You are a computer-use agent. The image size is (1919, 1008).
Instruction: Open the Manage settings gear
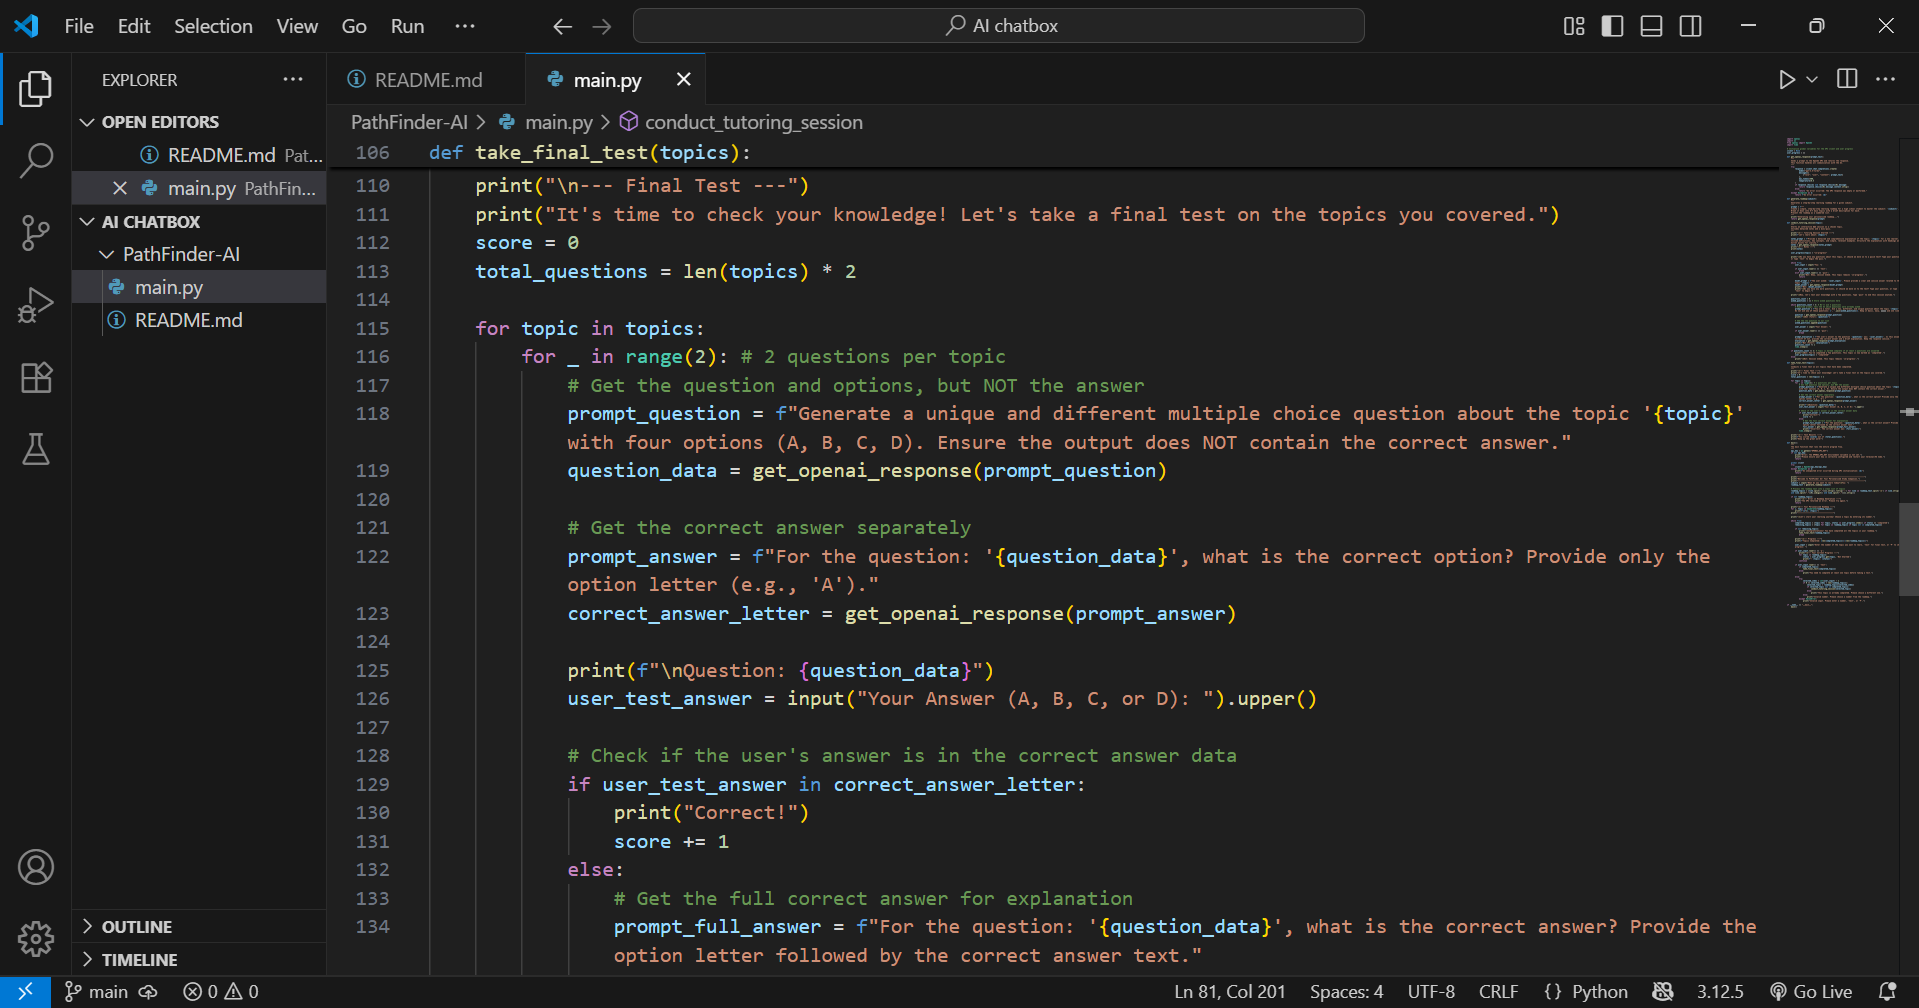click(x=36, y=938)
